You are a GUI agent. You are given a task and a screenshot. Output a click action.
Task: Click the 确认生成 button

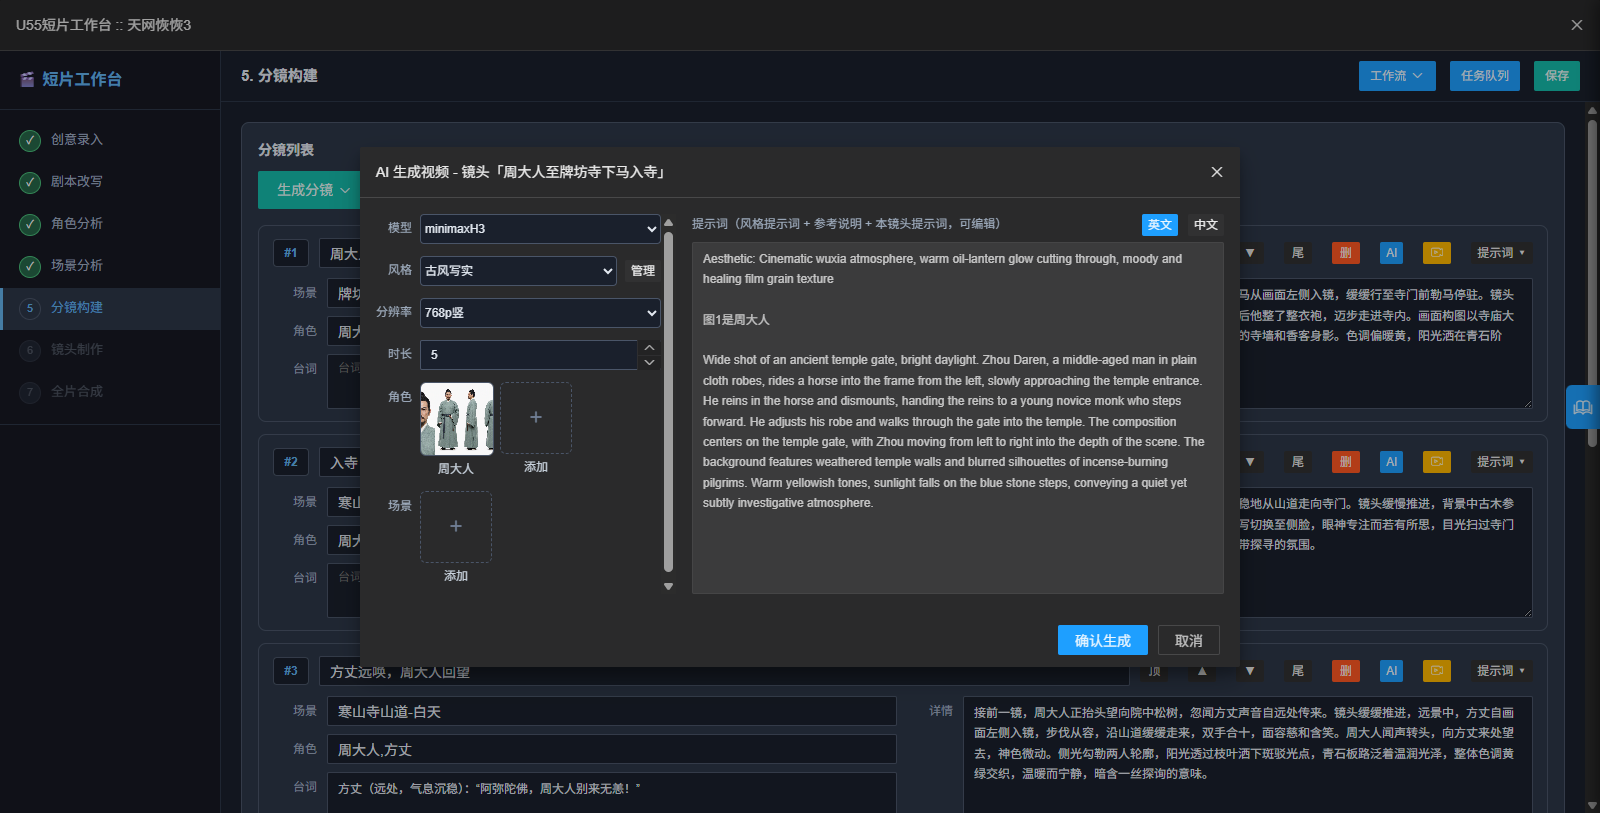click(x=1103, y=641)
